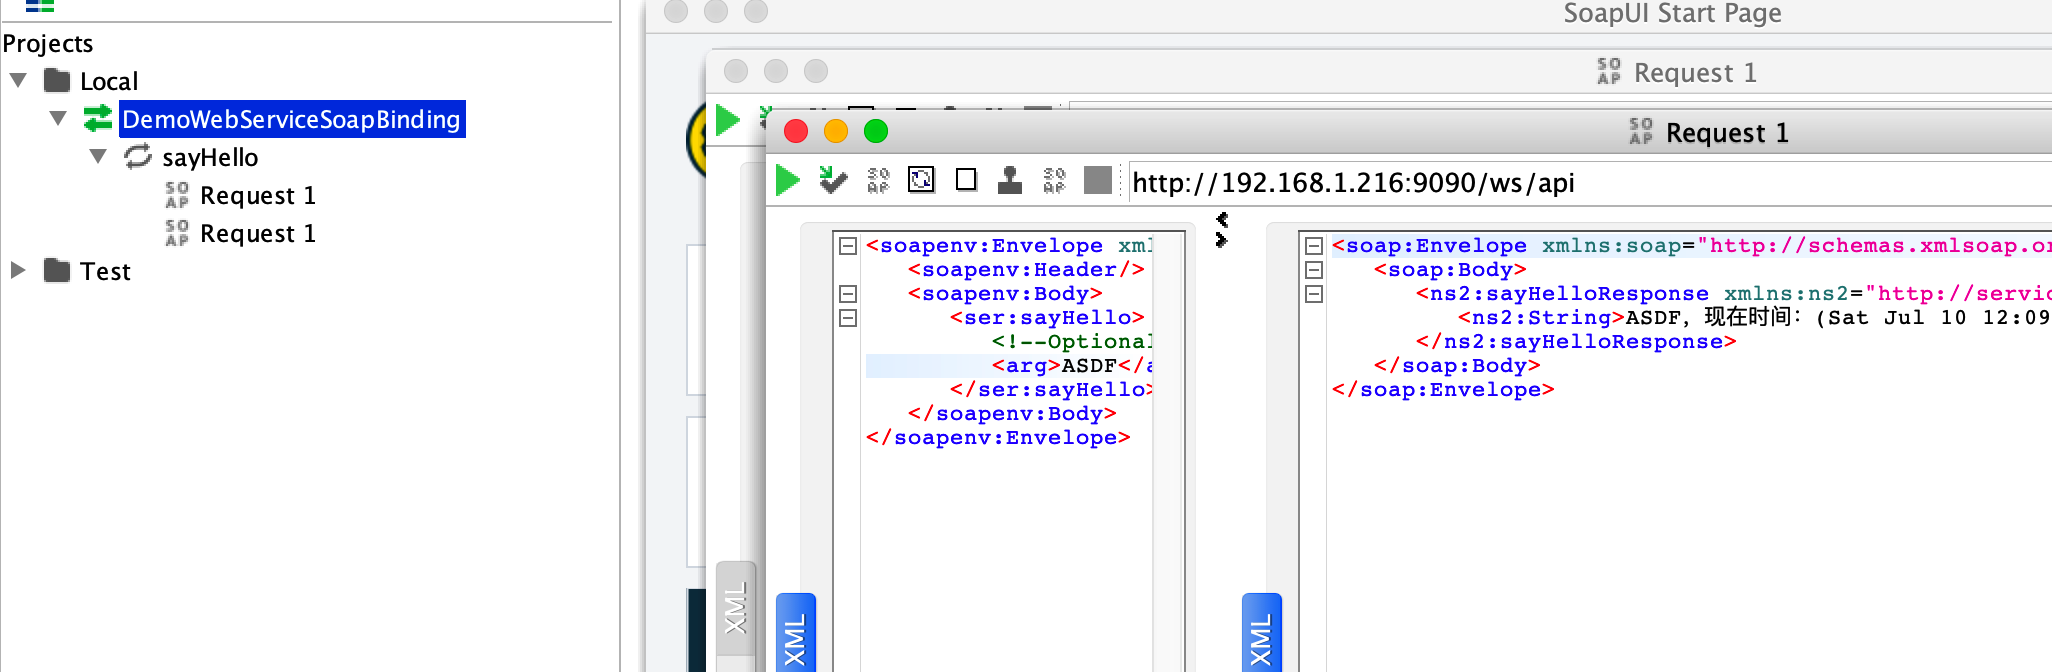Select the Local project
2052x672 pixels.
click(x=109, y=81)
